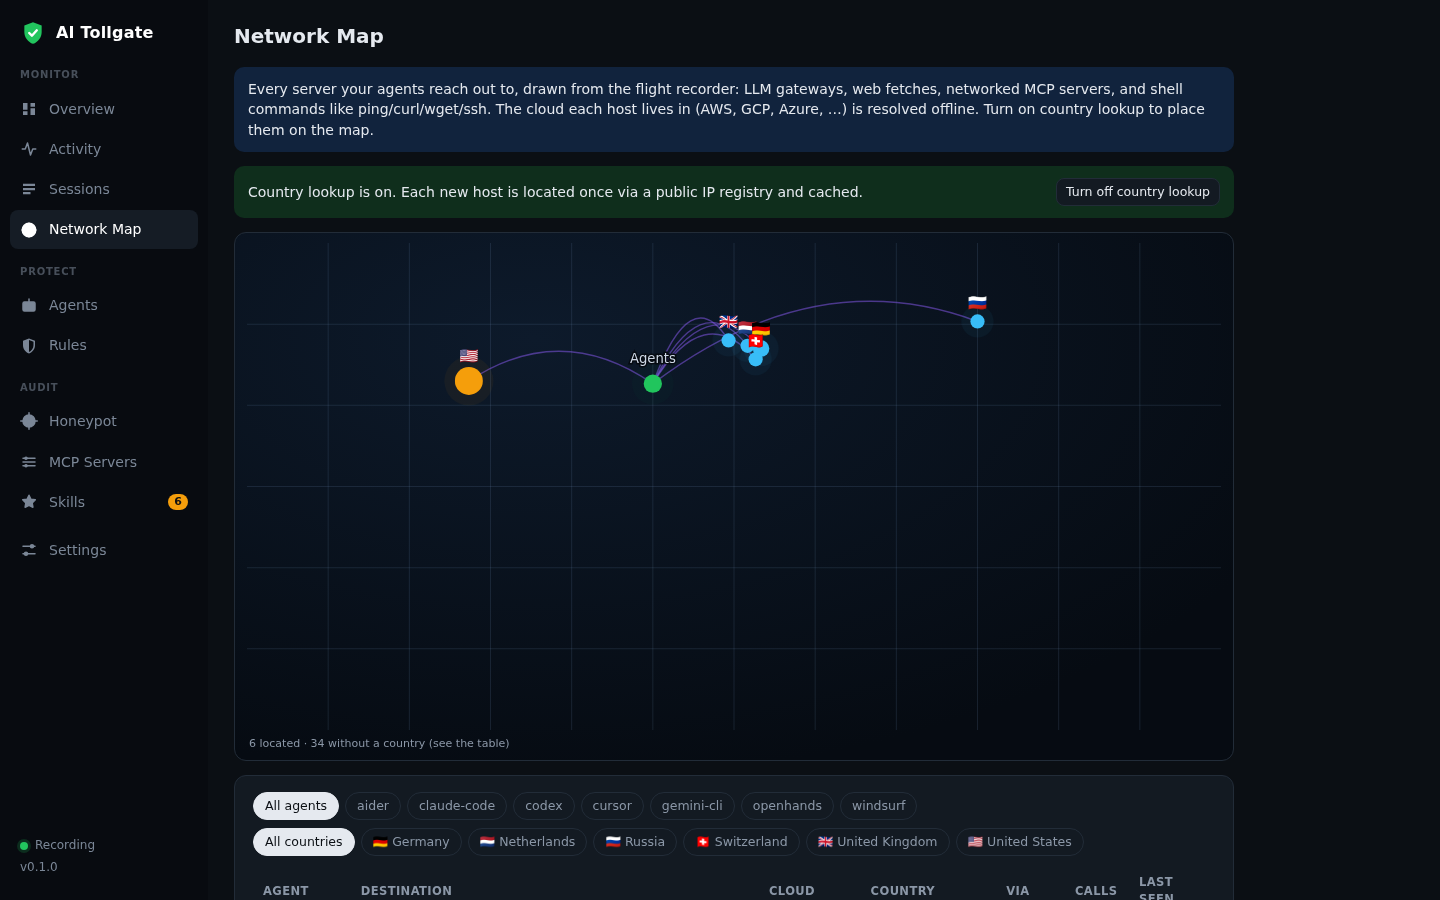The image size is (1440, 900).
Task: Open the Overview page
Action: coord(104,109)
